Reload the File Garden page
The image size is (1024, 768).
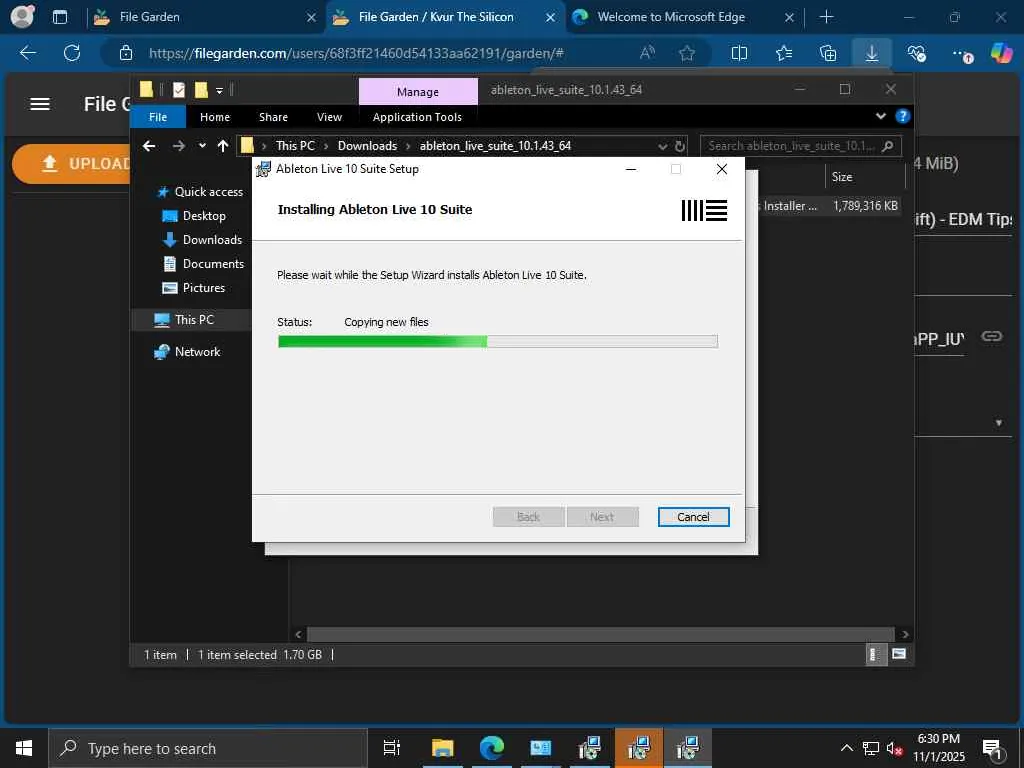72,53
